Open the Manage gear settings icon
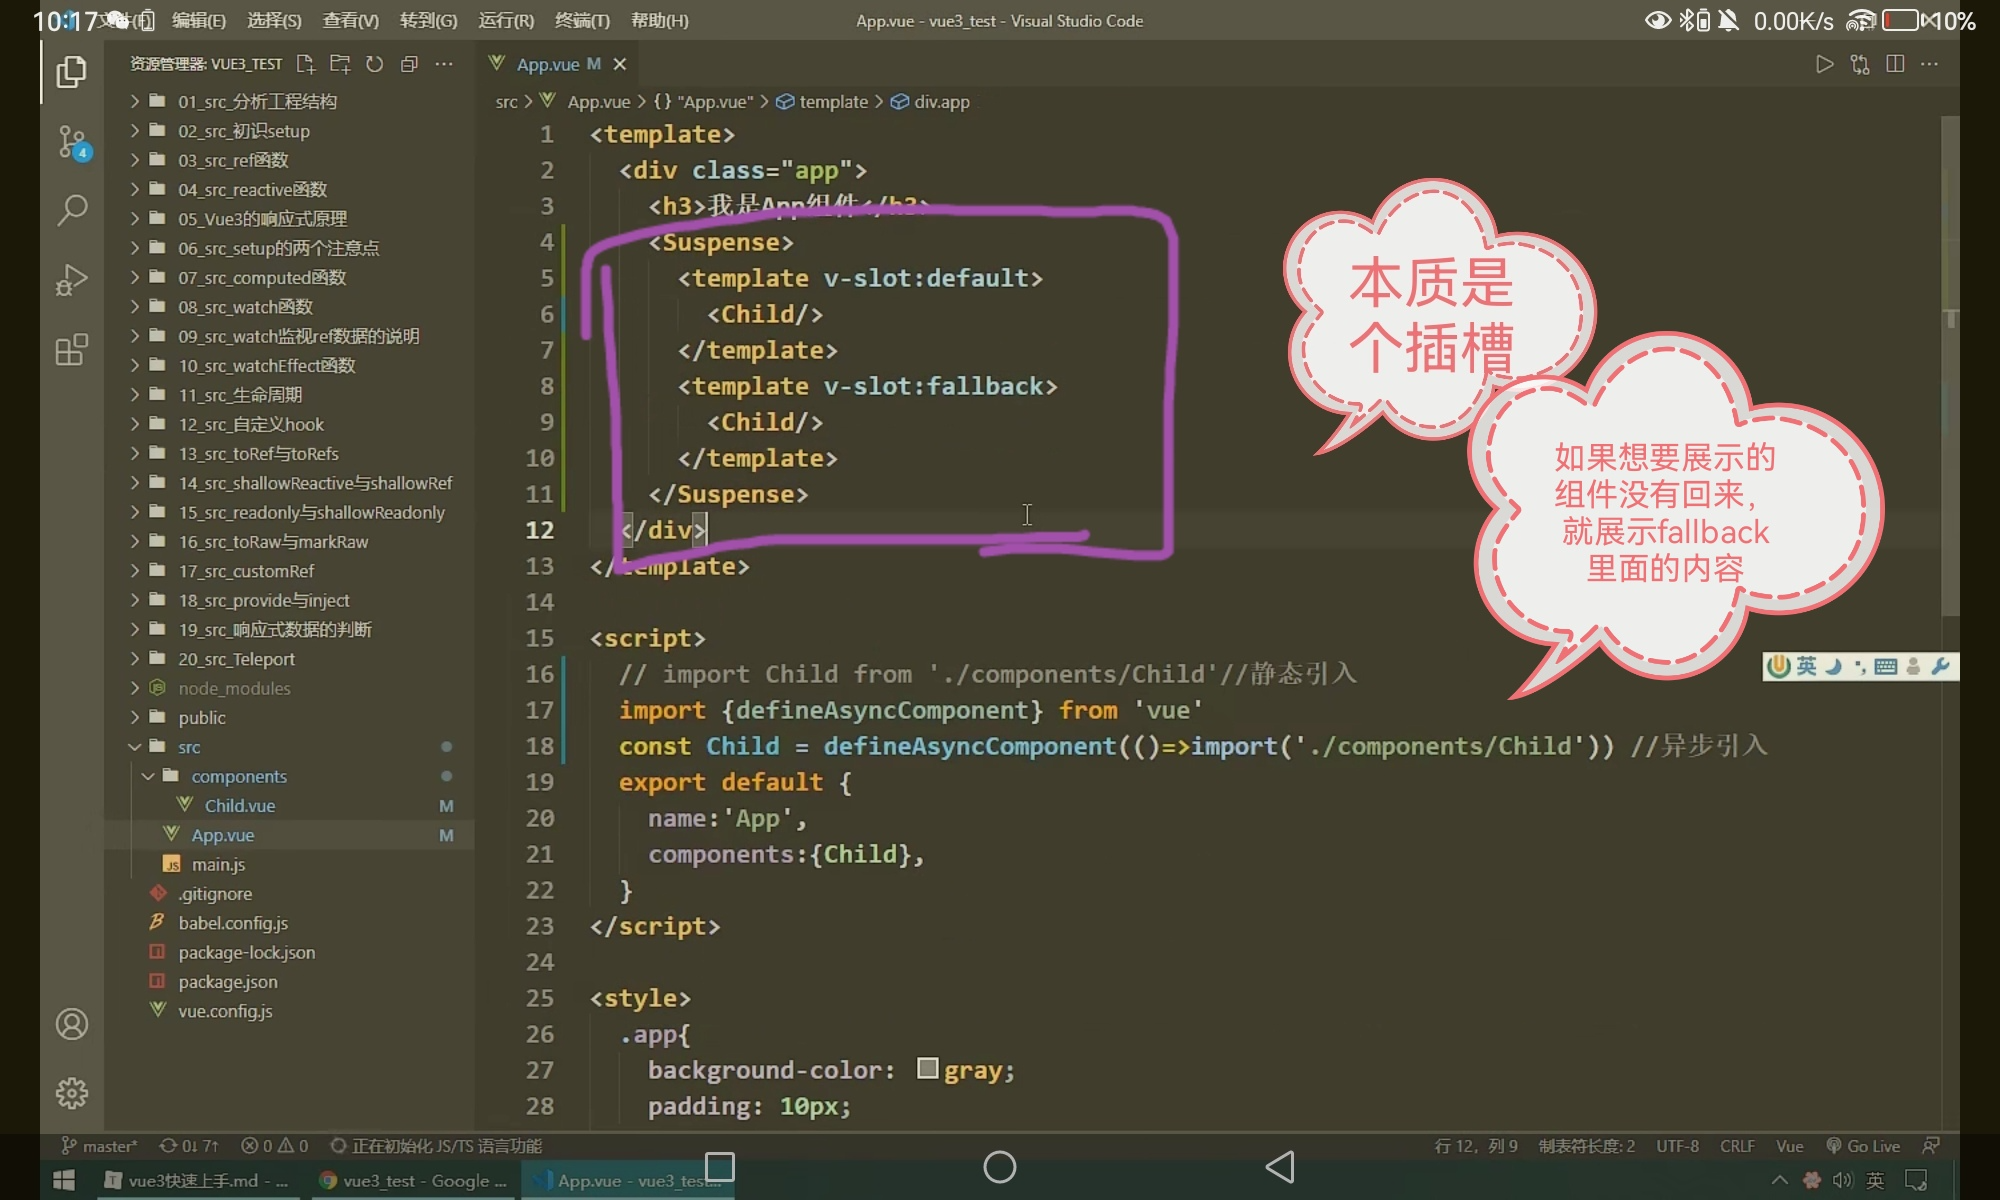Viewport: 2000px width, 1200px height. (71, 1093)
